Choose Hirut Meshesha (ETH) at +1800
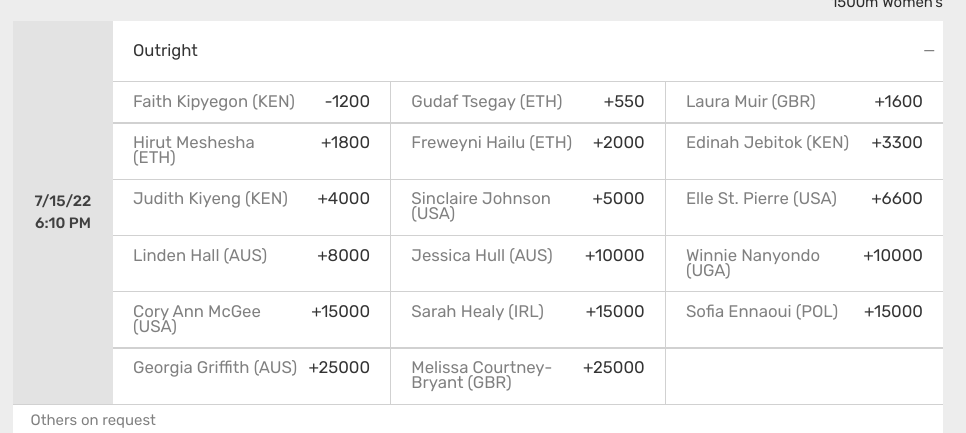Viewport: 966px width, 433px height. [x=251, y=152]
